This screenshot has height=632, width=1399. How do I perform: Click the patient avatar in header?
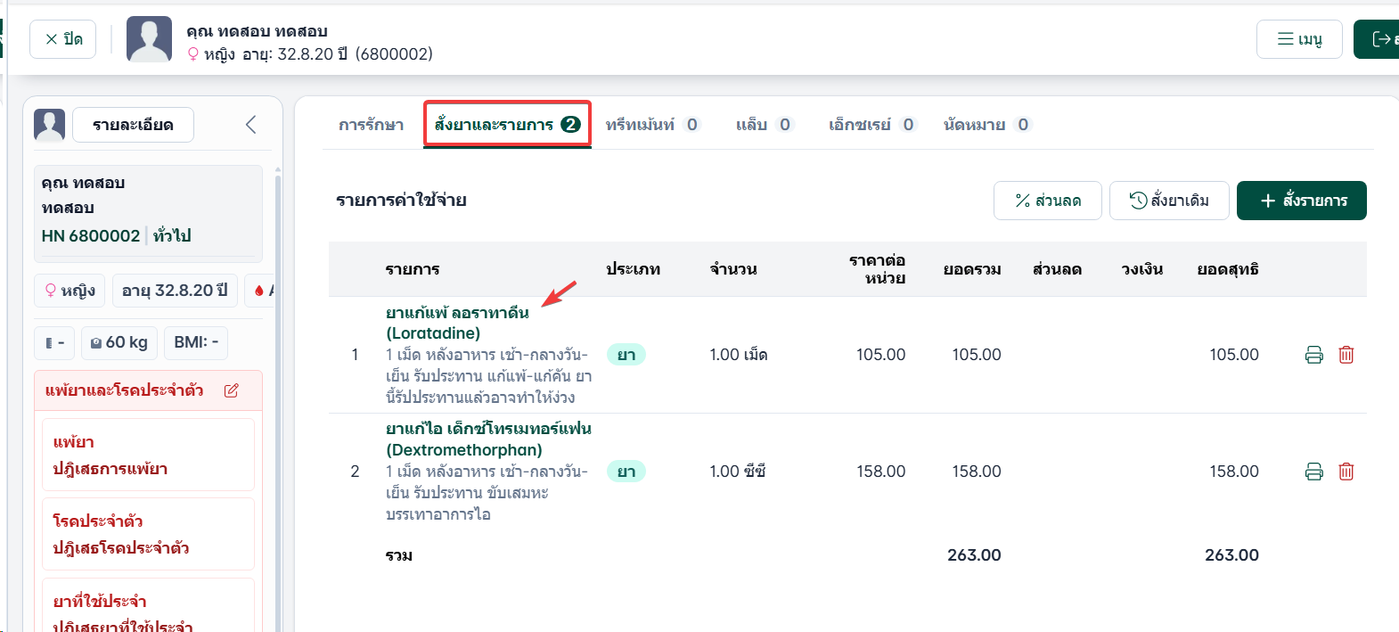[149, 39]
